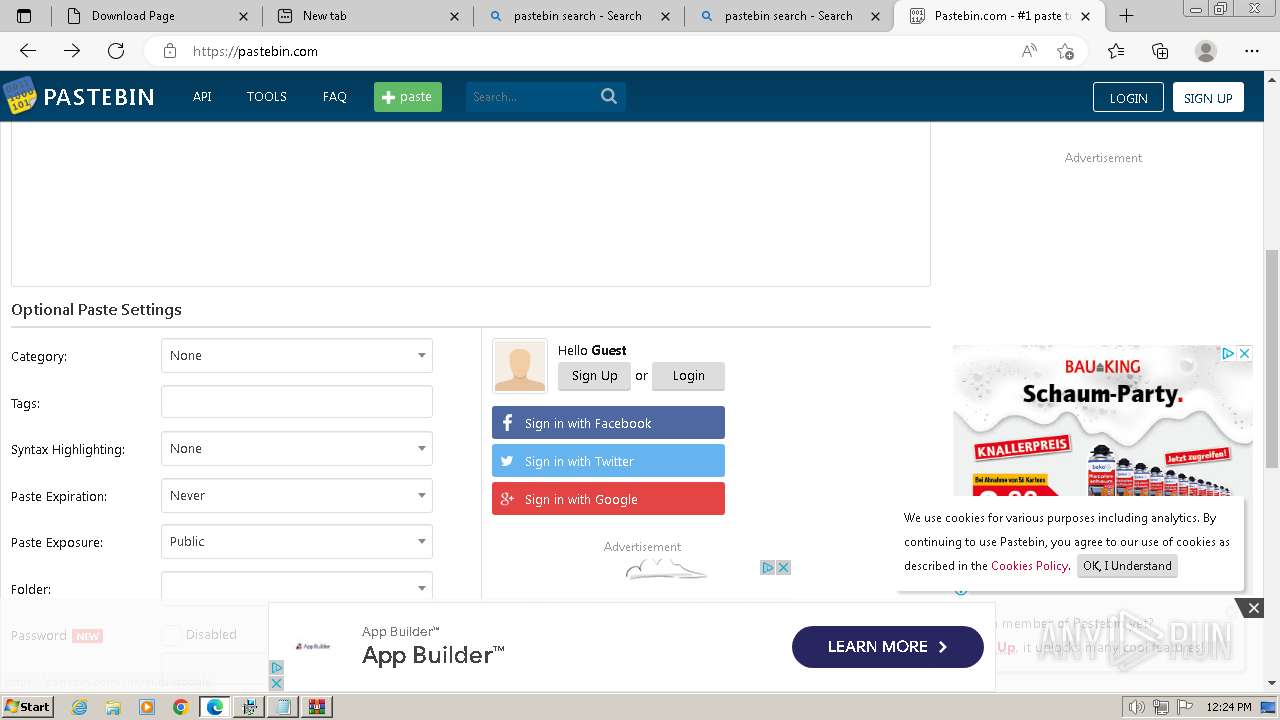Open the Syntax Highlighting dropdown
The width and height of the screenshot is (1280, 720).
[297, 449]
